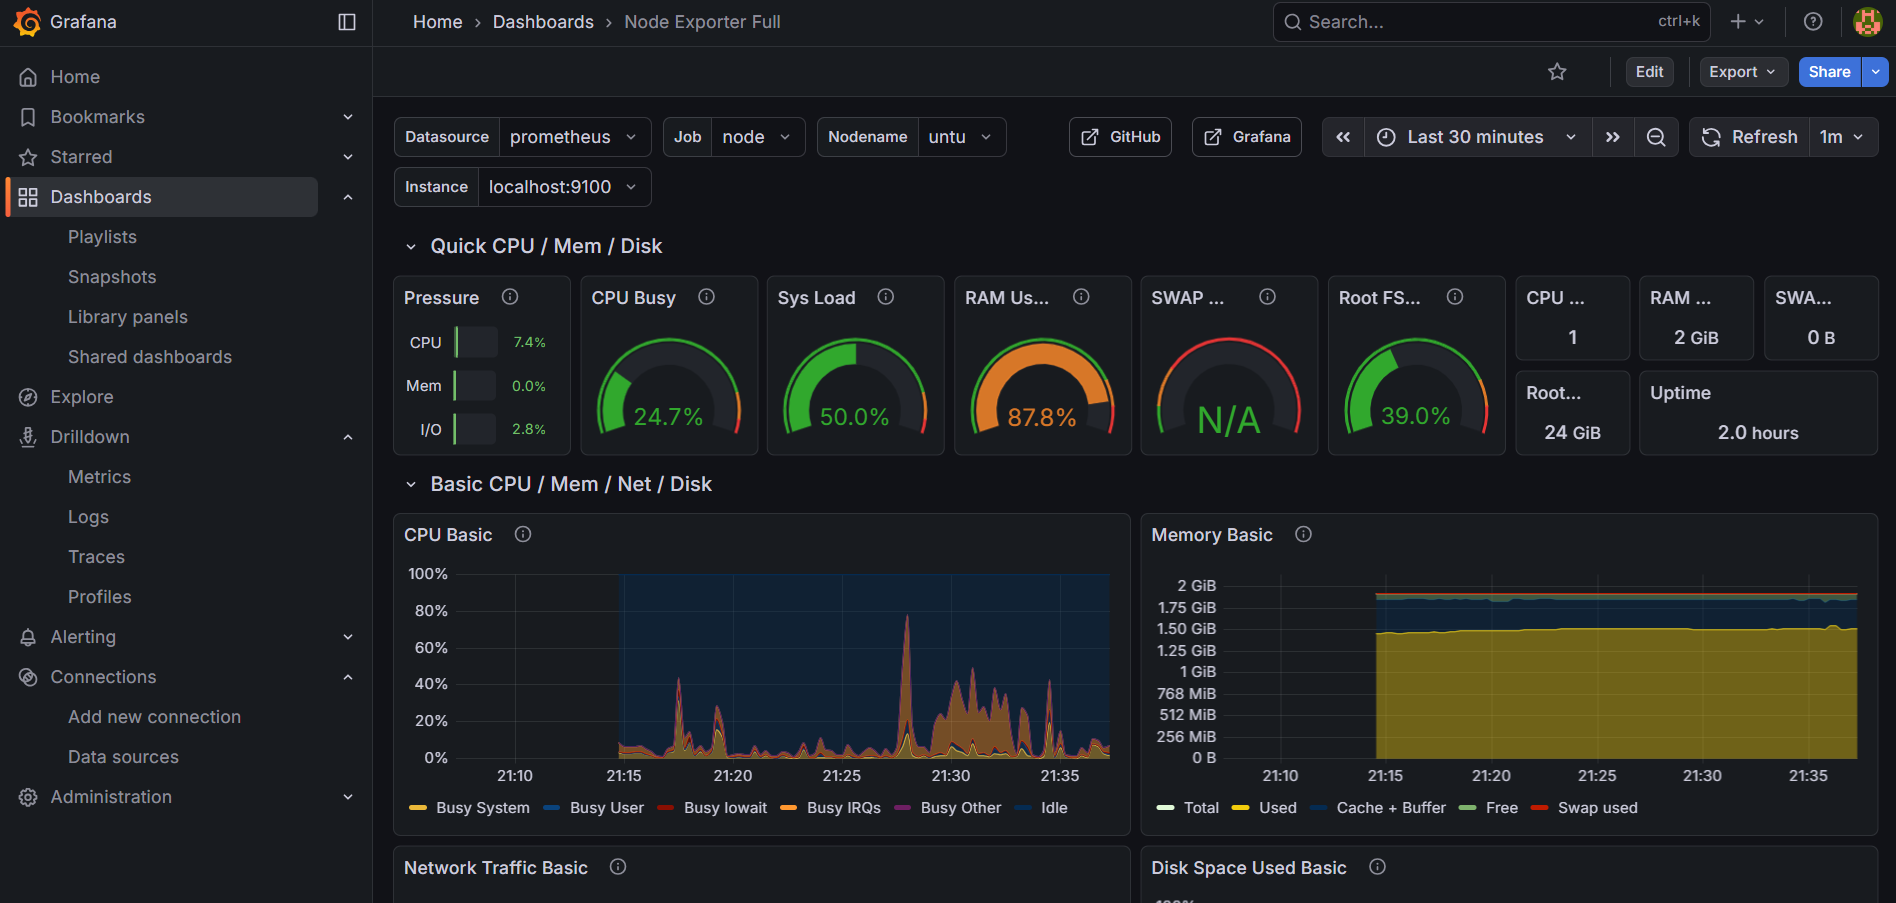Toggle Idle series in CPU legend
Image resolution: width=1896 pixels, height=903 pixels.
pyautogui.click(x=1054, y=808)
